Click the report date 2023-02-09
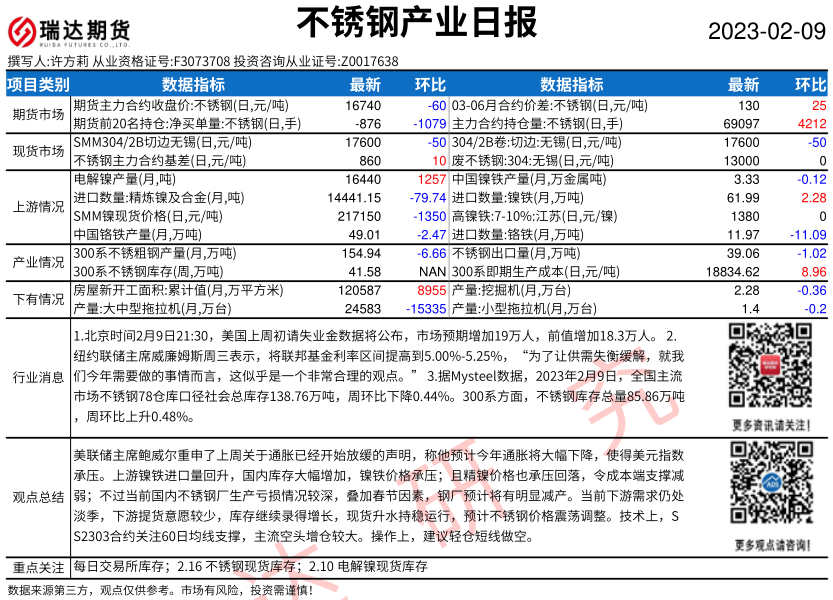Screen dimensions: 833x600 [x=767, y=31]
